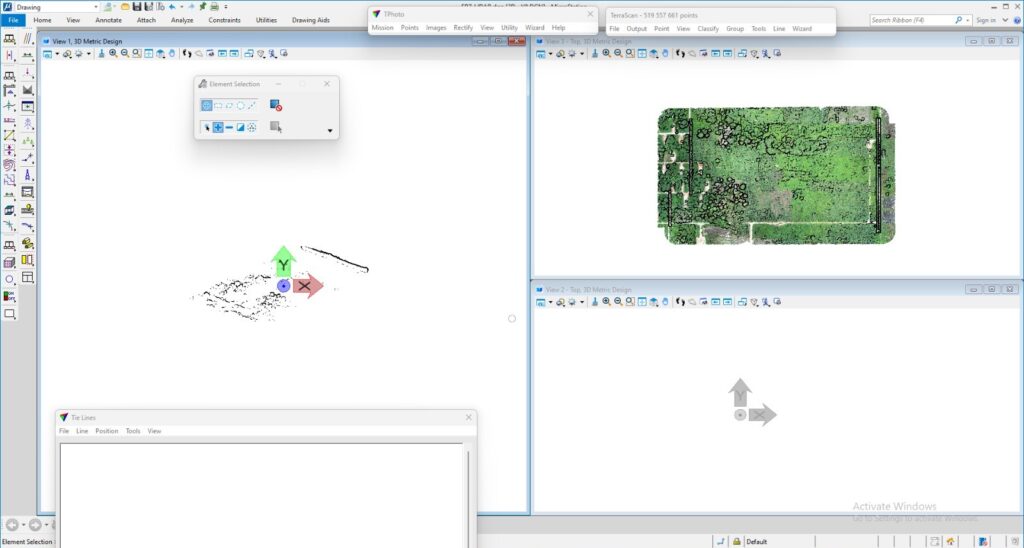Image resolution: width=1024 pixels, height=548 pixels.
Task: Open brightness dropdown arrow in View 1 toolbar
Action: tap(89, 54)
